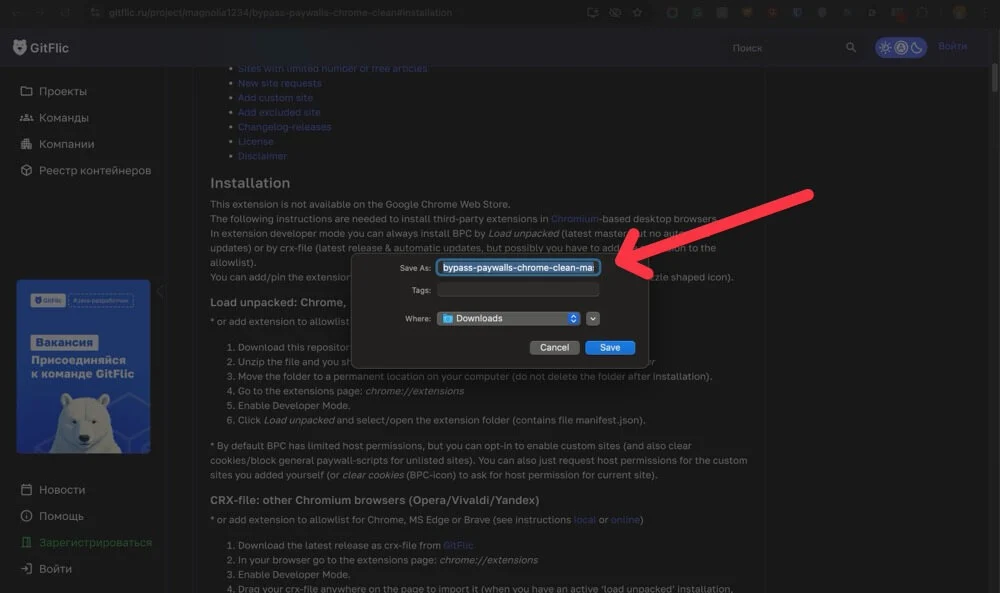
Task: Click the Зарегистрироваться sidebar icon
Action: [x=26, y=542]
